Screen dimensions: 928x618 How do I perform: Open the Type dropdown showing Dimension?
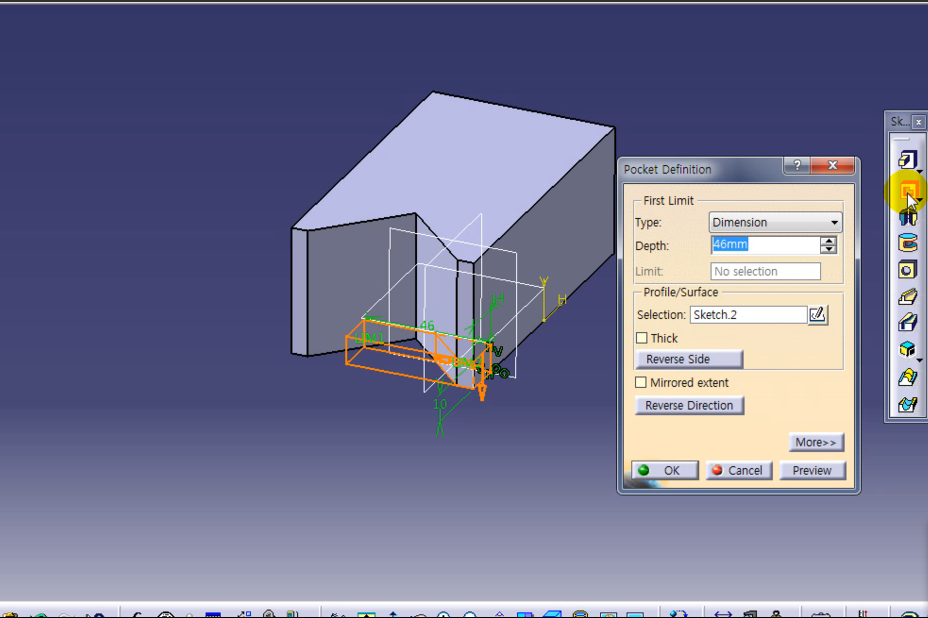tap(775, 222)
